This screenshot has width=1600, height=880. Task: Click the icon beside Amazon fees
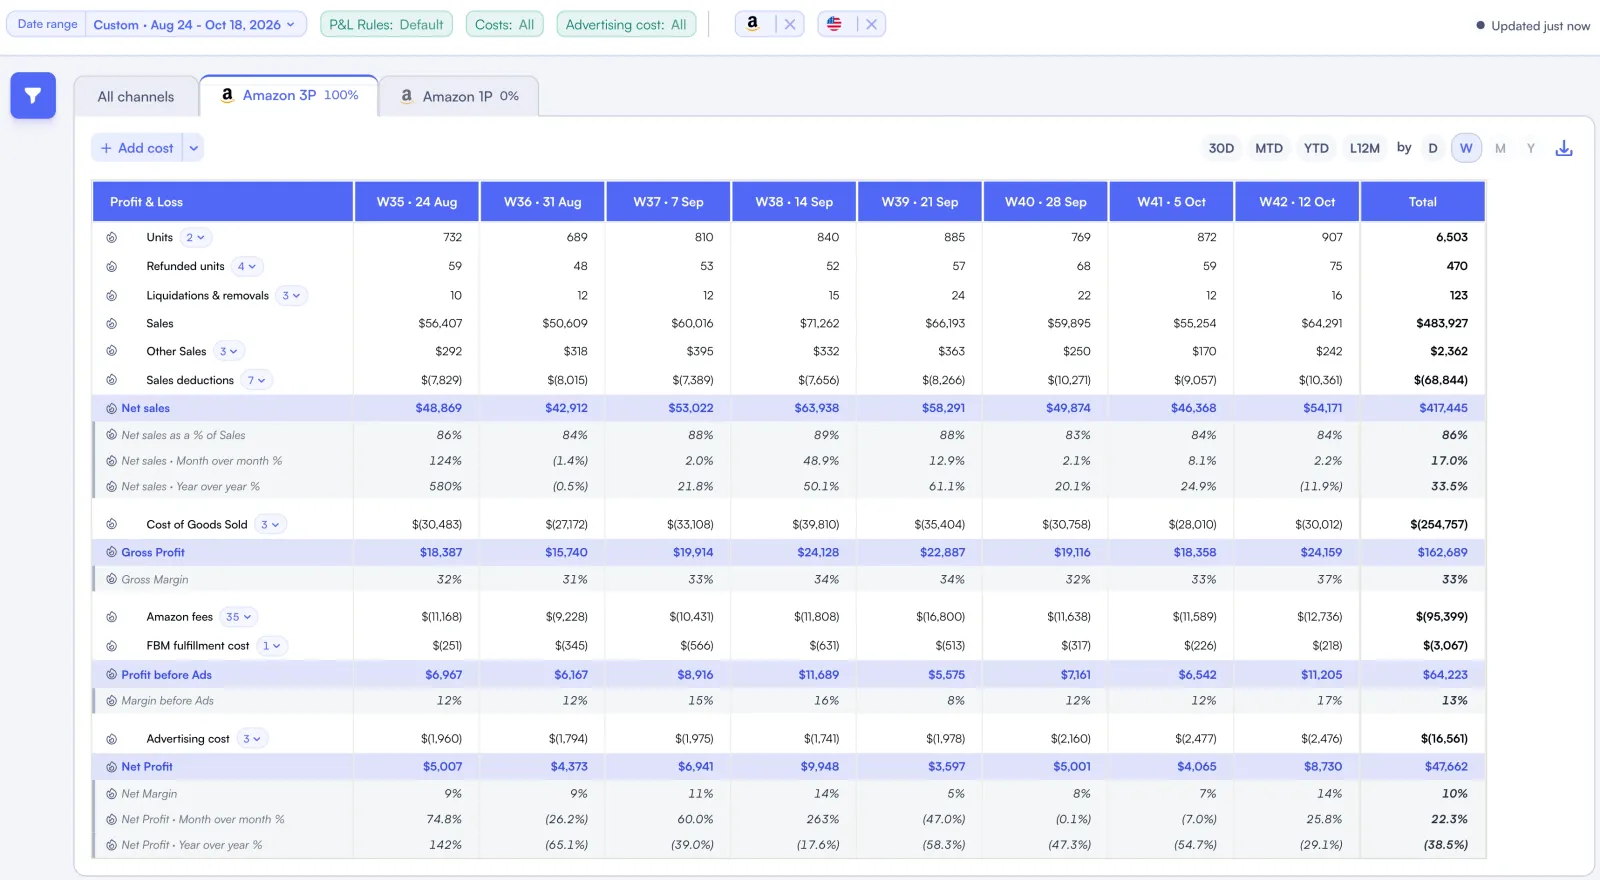112,618
